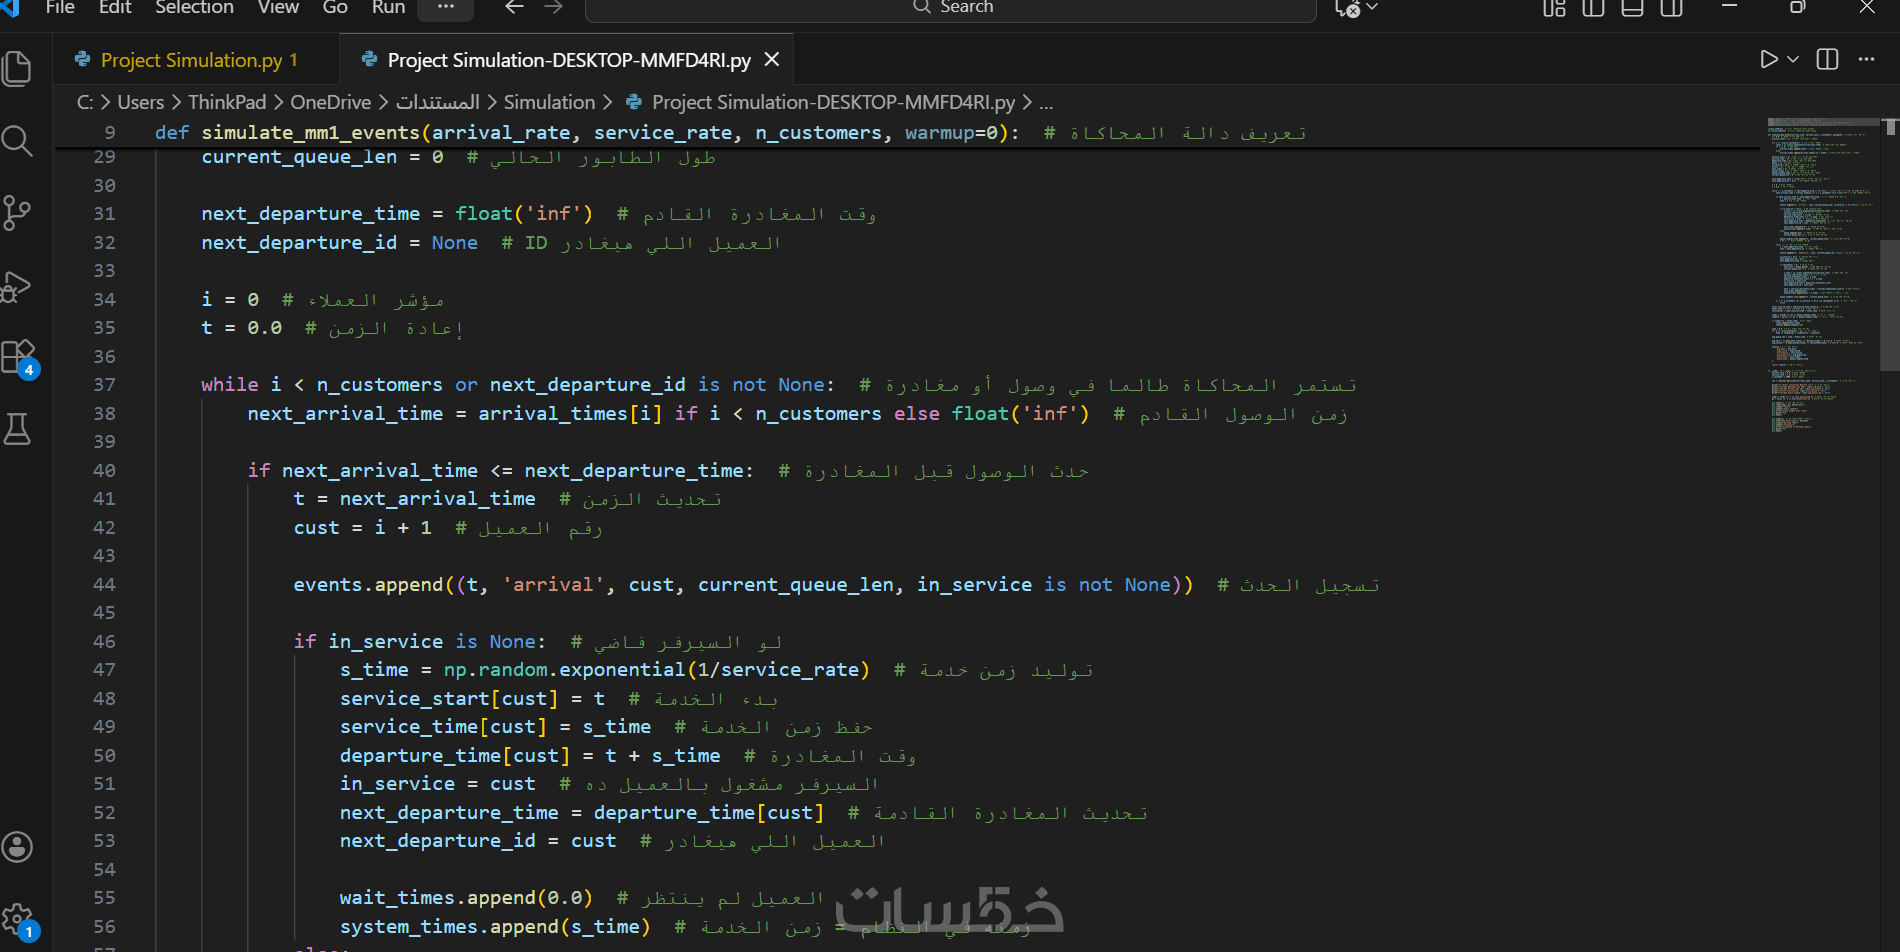Expand the C: breadcrumb segment
Screen dimensions: 1900x952
85,102
